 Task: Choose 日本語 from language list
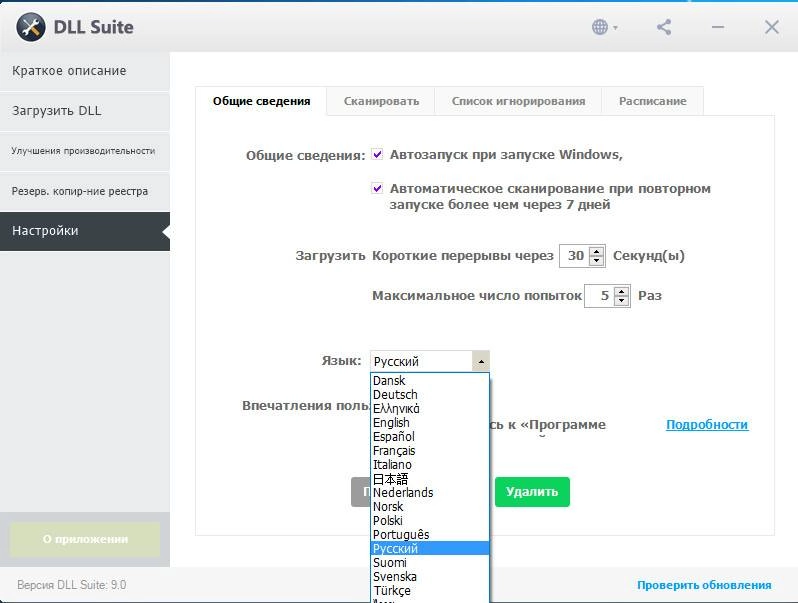click(x=430, y=479)
